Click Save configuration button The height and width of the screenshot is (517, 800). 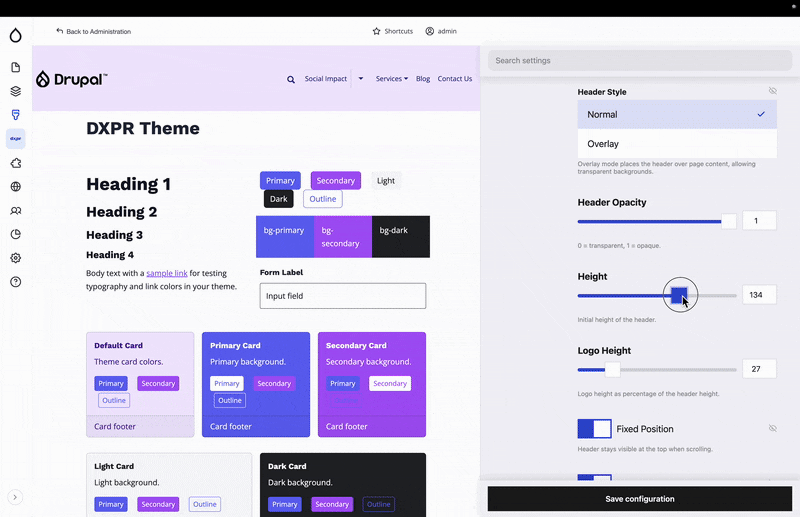click(640, 499)
